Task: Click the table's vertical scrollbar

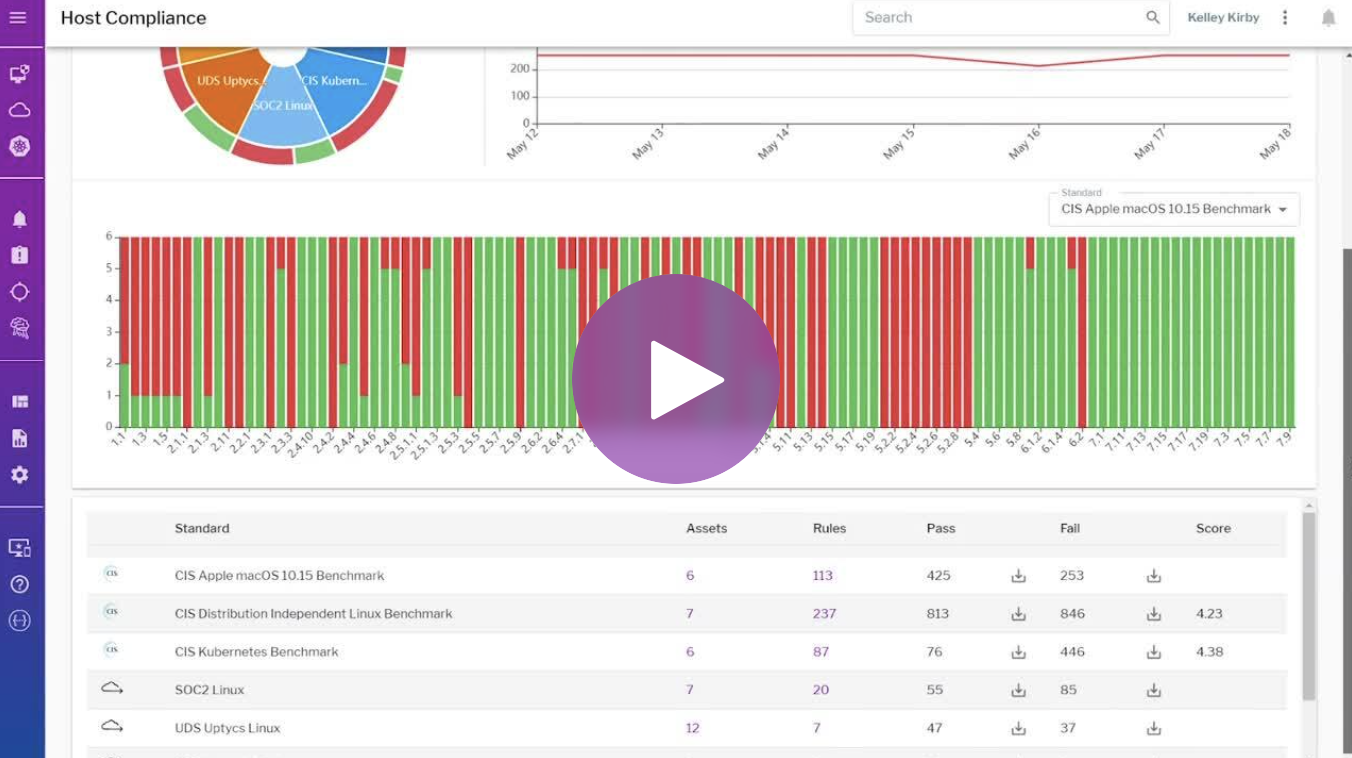Action: click(x=1308, y=606)
